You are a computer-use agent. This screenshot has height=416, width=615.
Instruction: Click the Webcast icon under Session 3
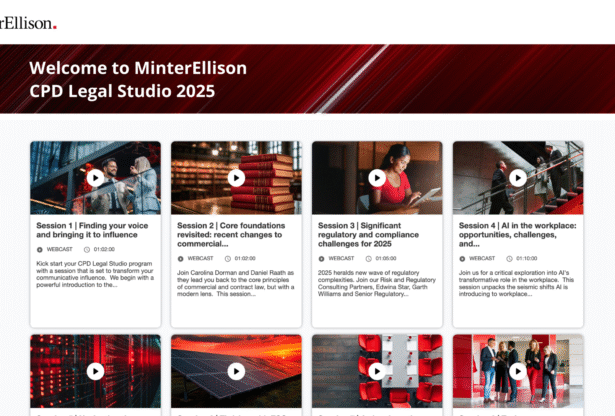coord(322,258)
